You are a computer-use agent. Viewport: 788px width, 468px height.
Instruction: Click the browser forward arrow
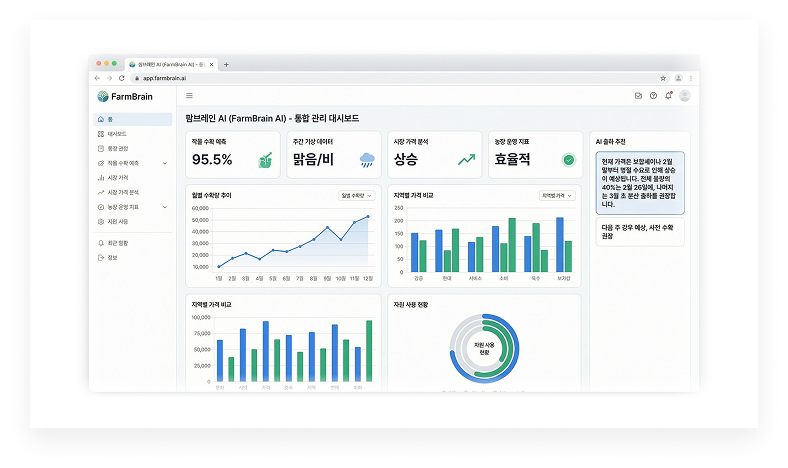click(109, 78)
